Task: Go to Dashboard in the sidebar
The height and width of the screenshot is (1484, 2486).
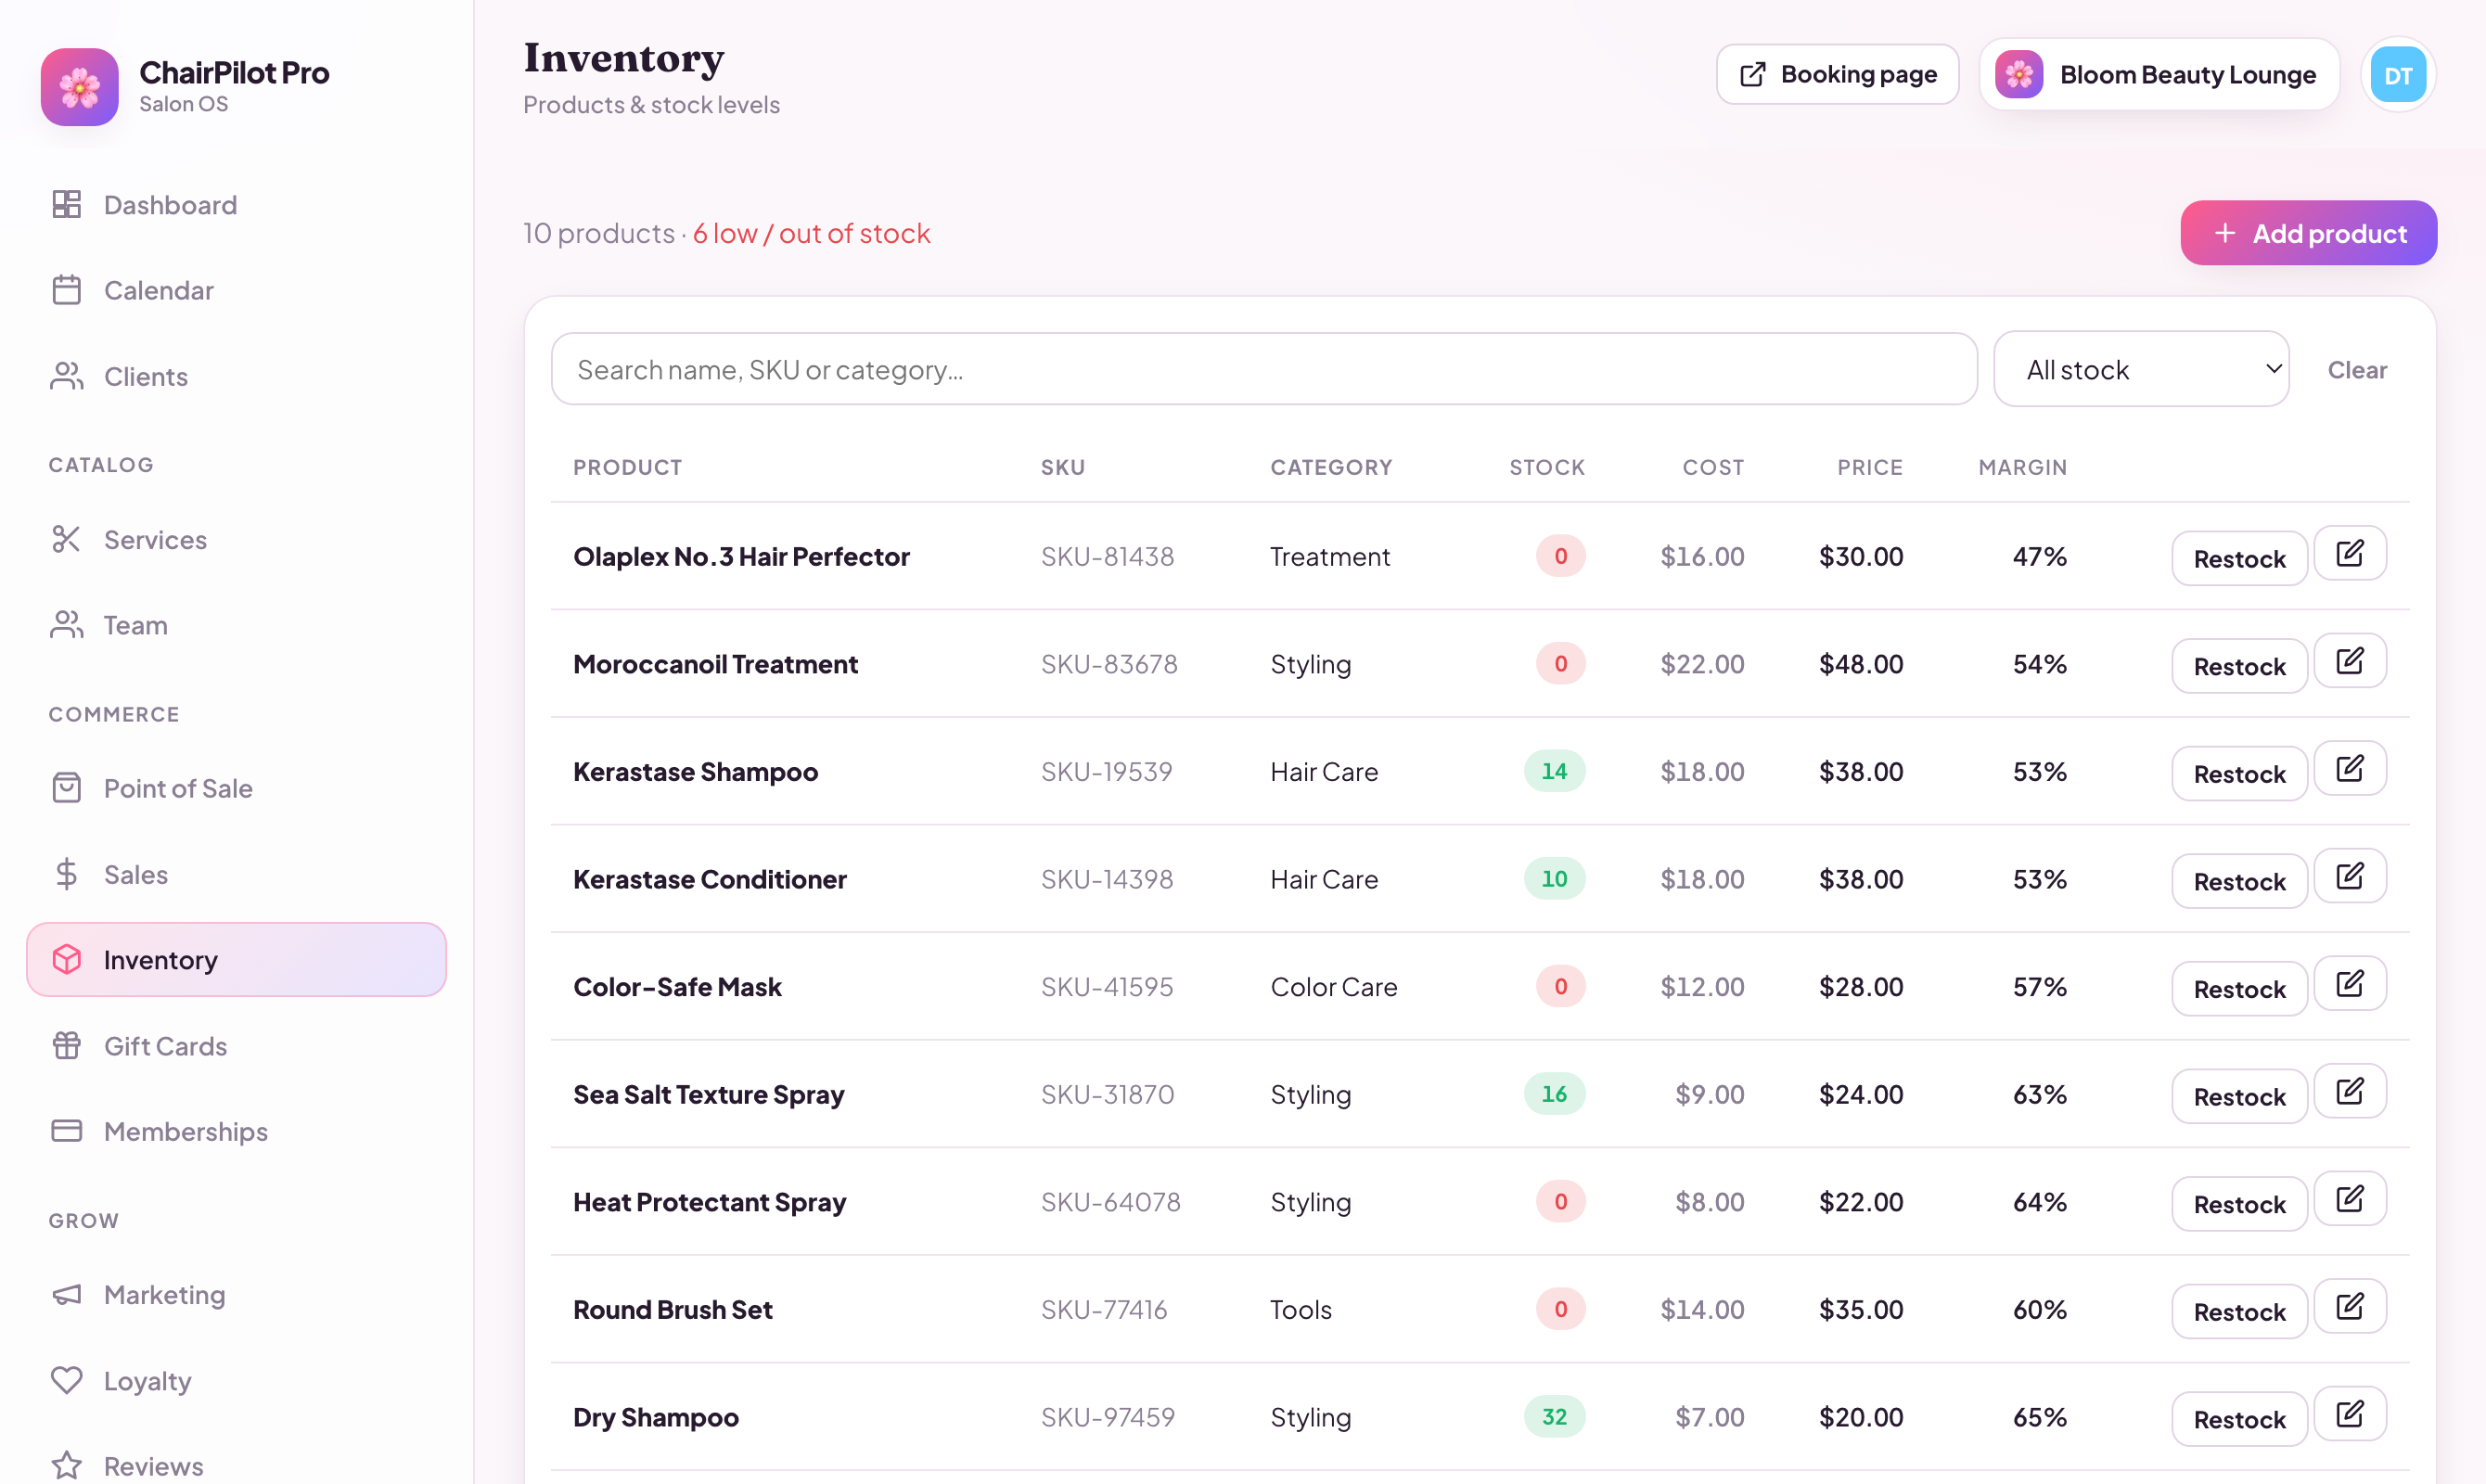Action: point(236,204)
